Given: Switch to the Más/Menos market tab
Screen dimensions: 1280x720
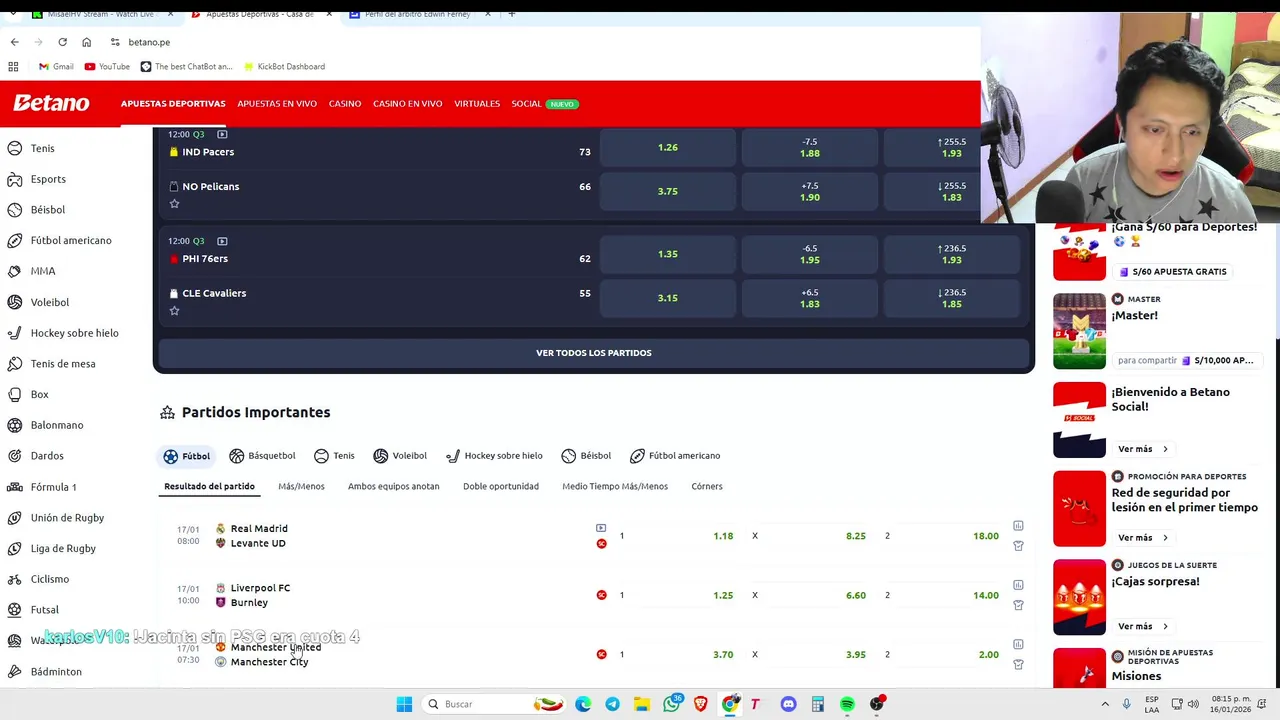Looking at the screenshot, I should [301, 486].
